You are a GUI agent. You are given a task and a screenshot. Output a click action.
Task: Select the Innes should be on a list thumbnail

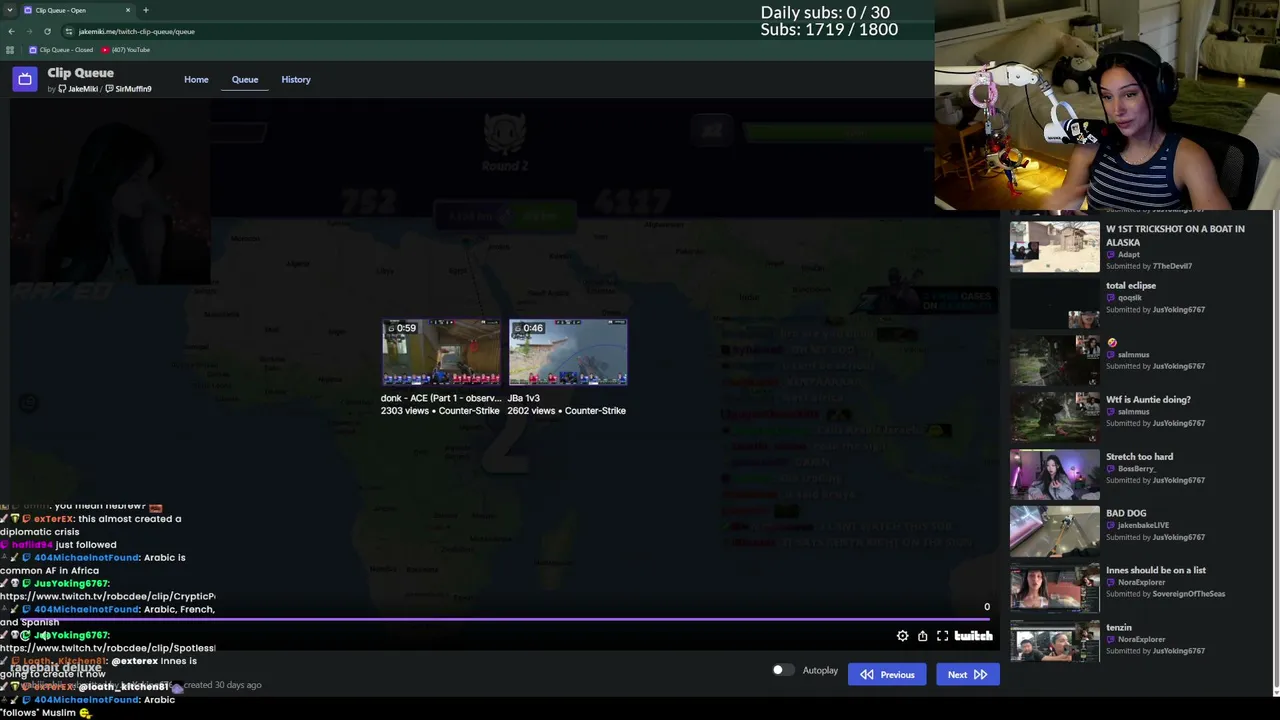[x=1054, y=589]
